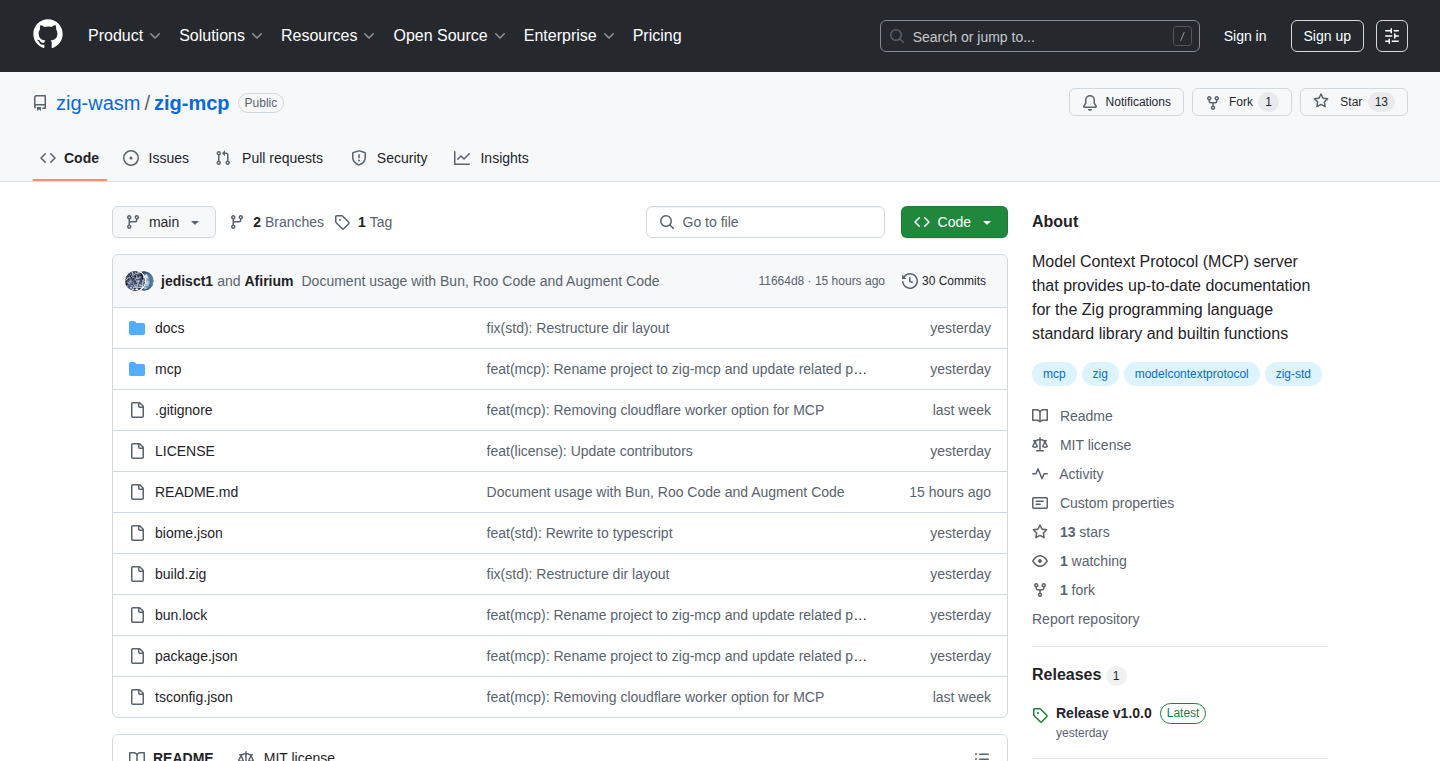
Task: Select the Code tab
Action: coord(70,158)
